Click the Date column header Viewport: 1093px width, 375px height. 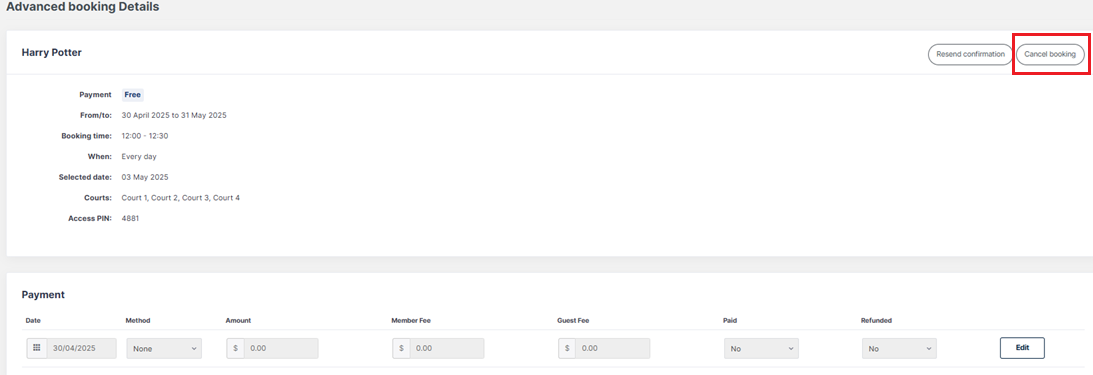pos(32,321)
